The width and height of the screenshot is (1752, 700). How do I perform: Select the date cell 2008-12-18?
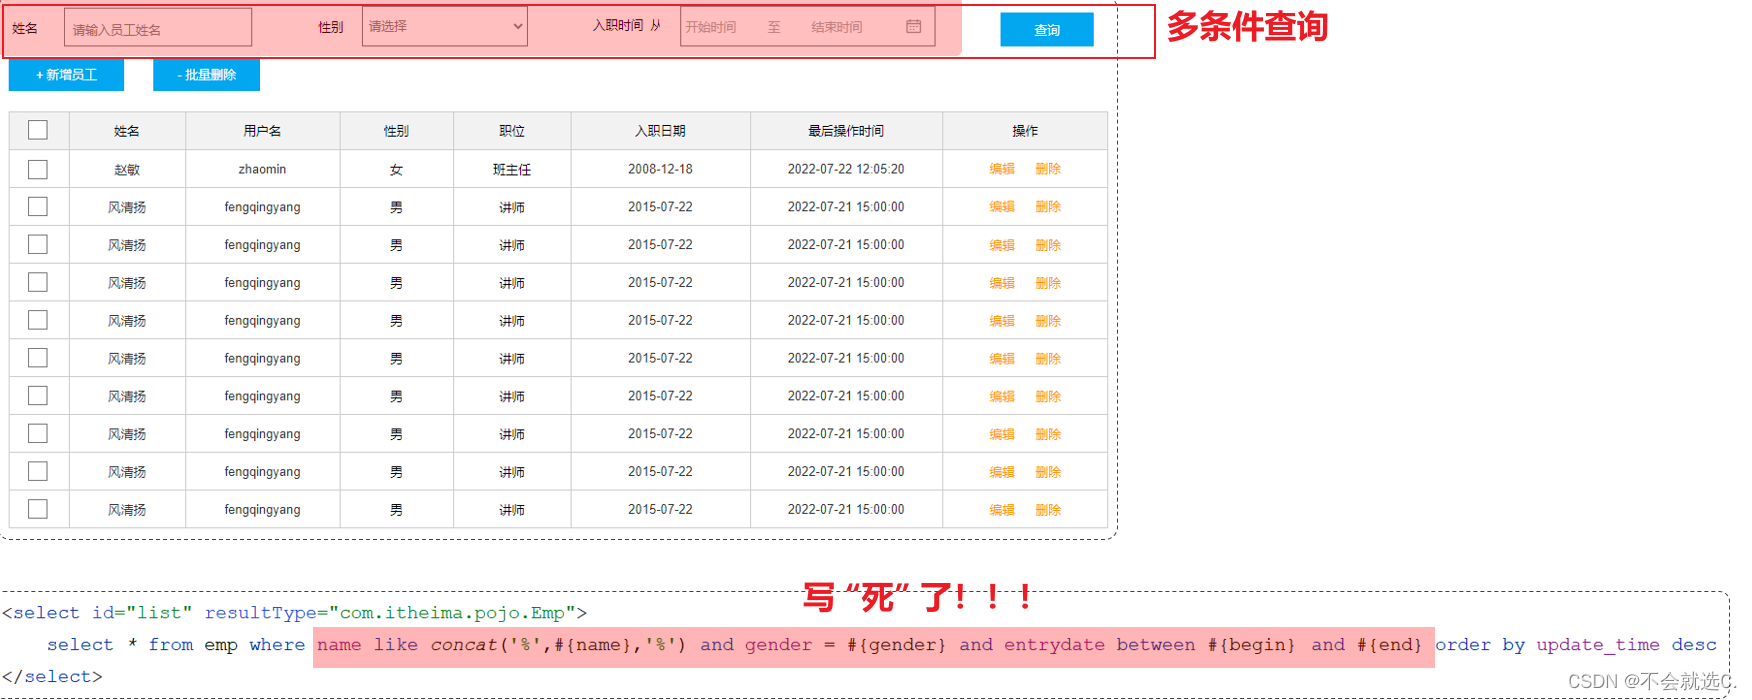pos(660,169)
